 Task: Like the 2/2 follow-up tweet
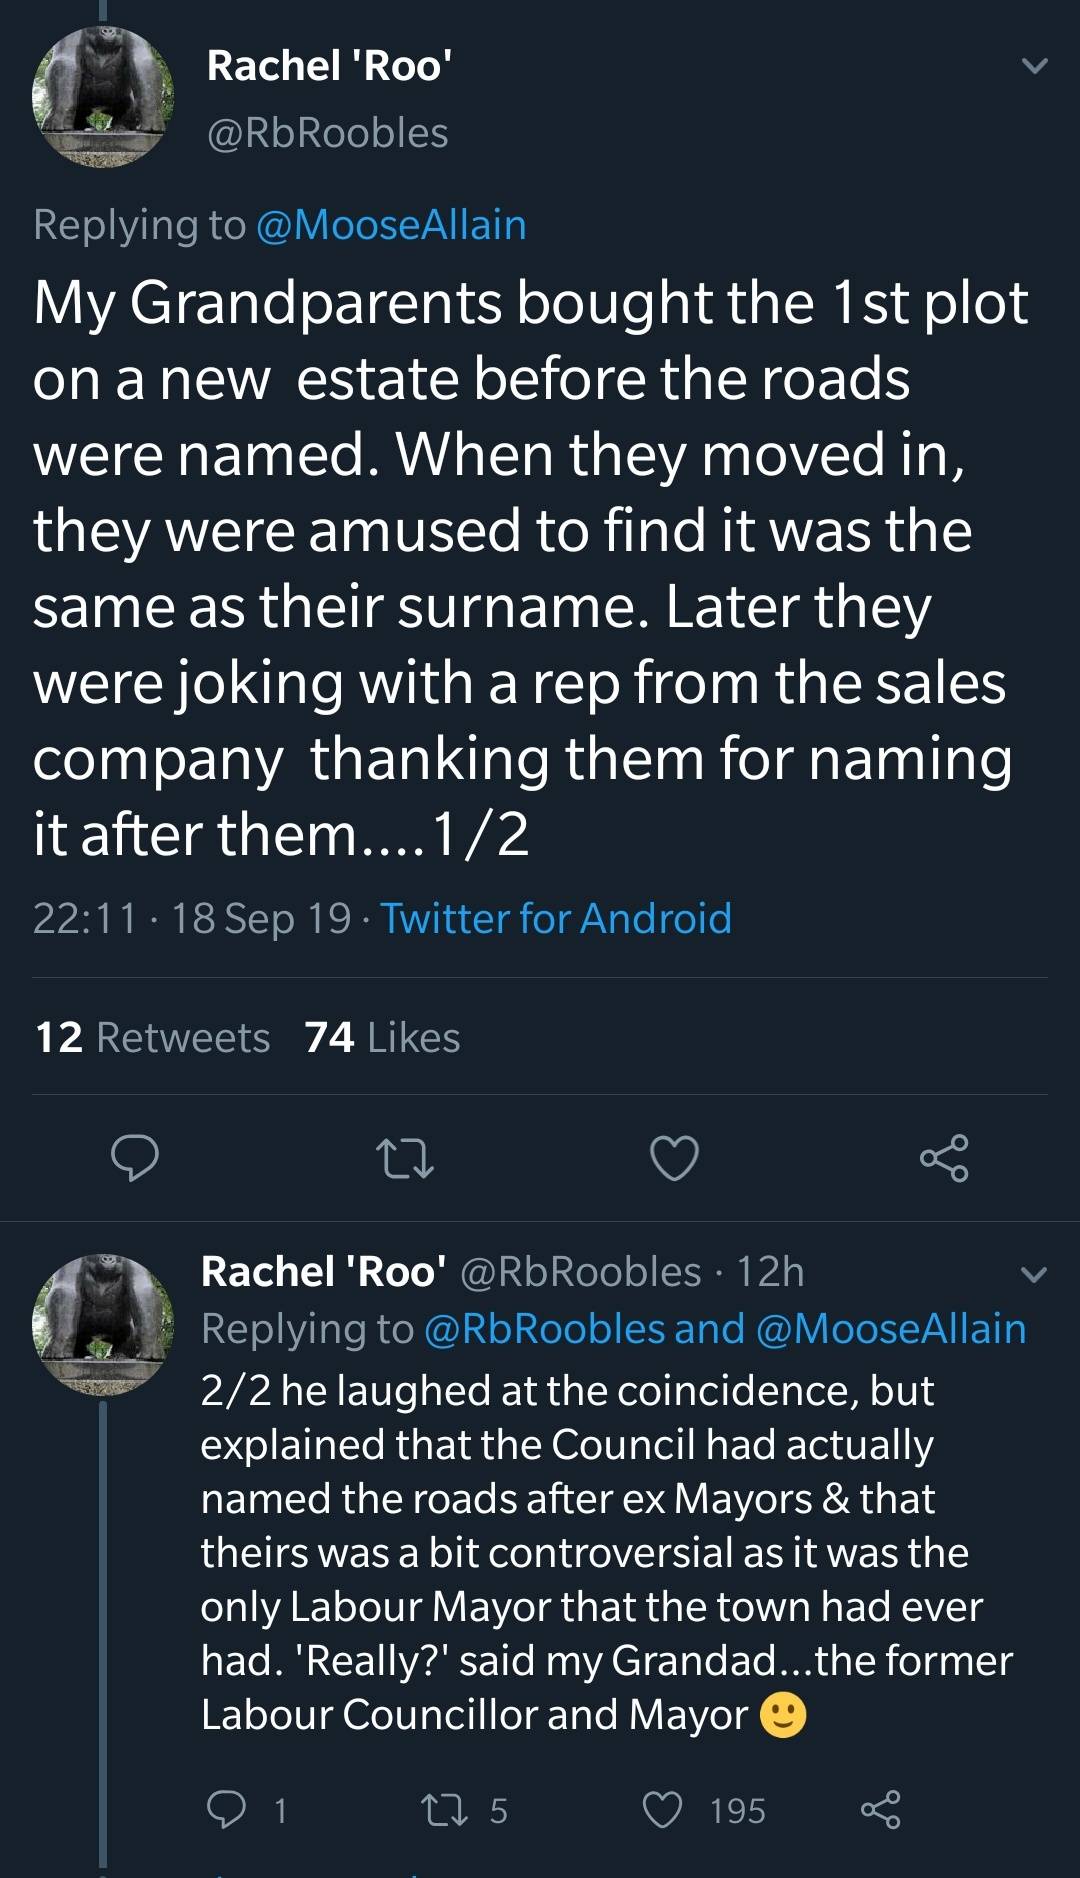(662, 1810)
